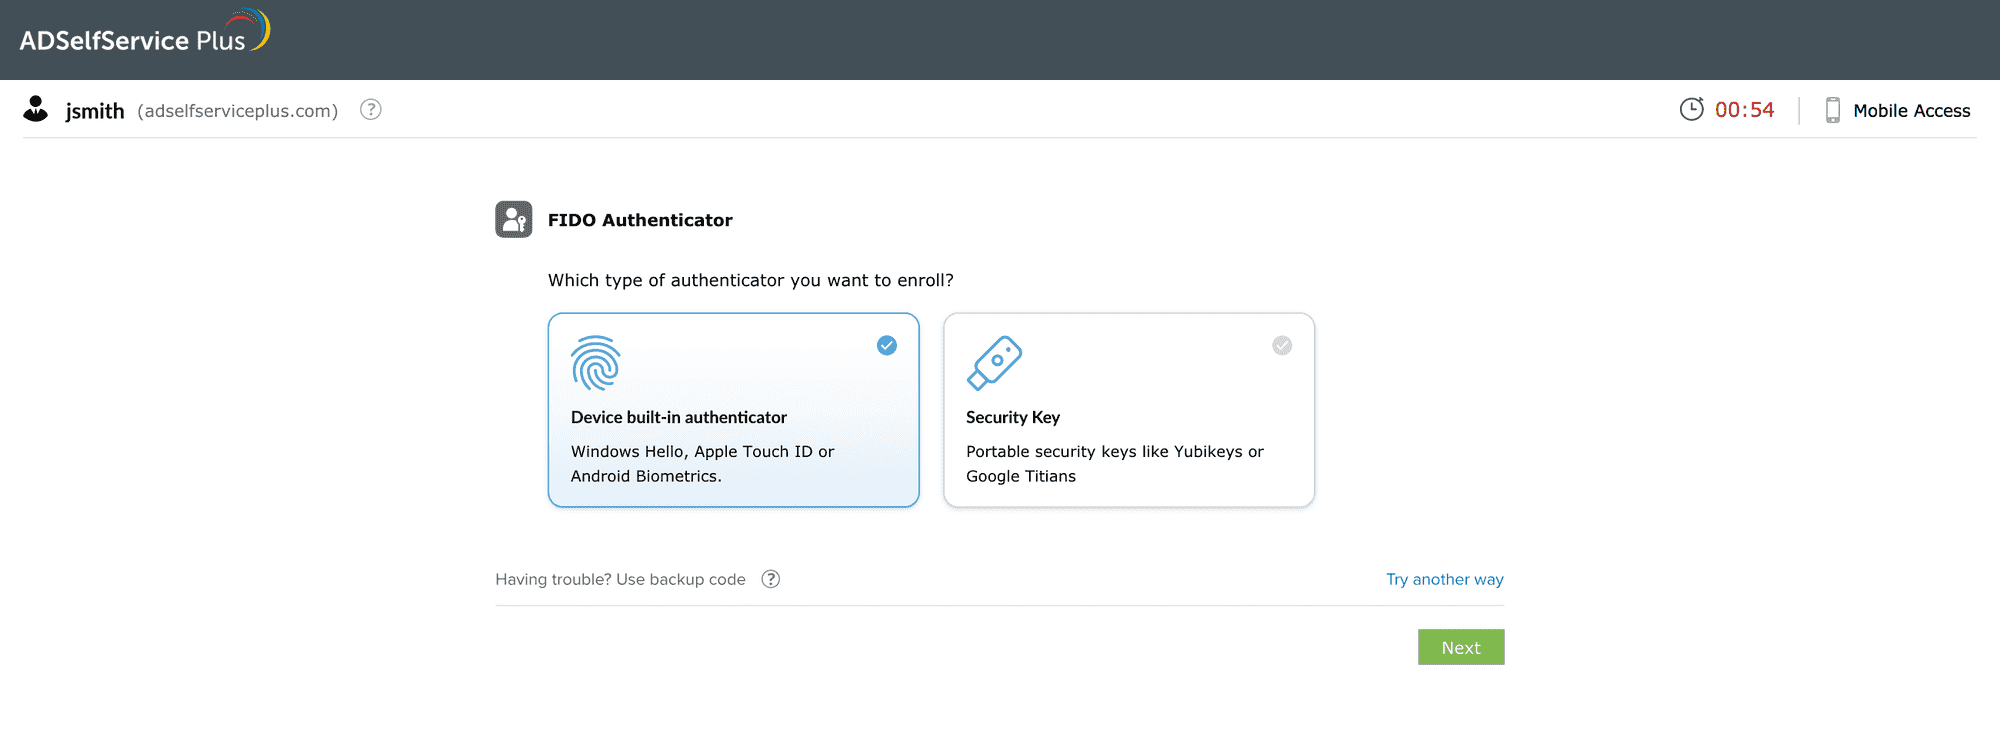Click the session timer clock icon
2000x756 pixels.
point(1691,110)
